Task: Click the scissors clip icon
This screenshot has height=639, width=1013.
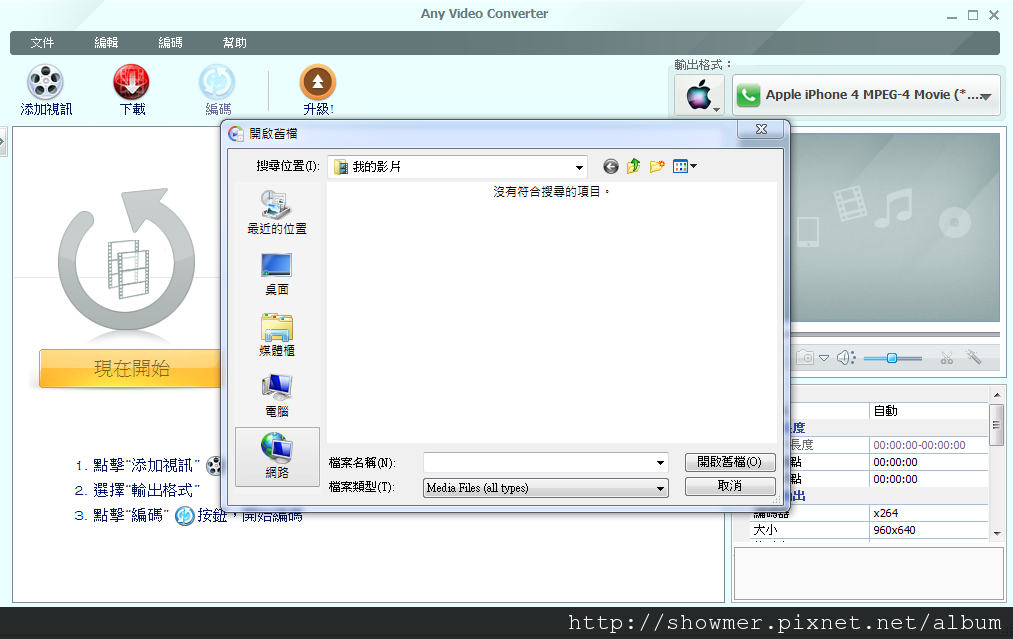Action: 946,357
